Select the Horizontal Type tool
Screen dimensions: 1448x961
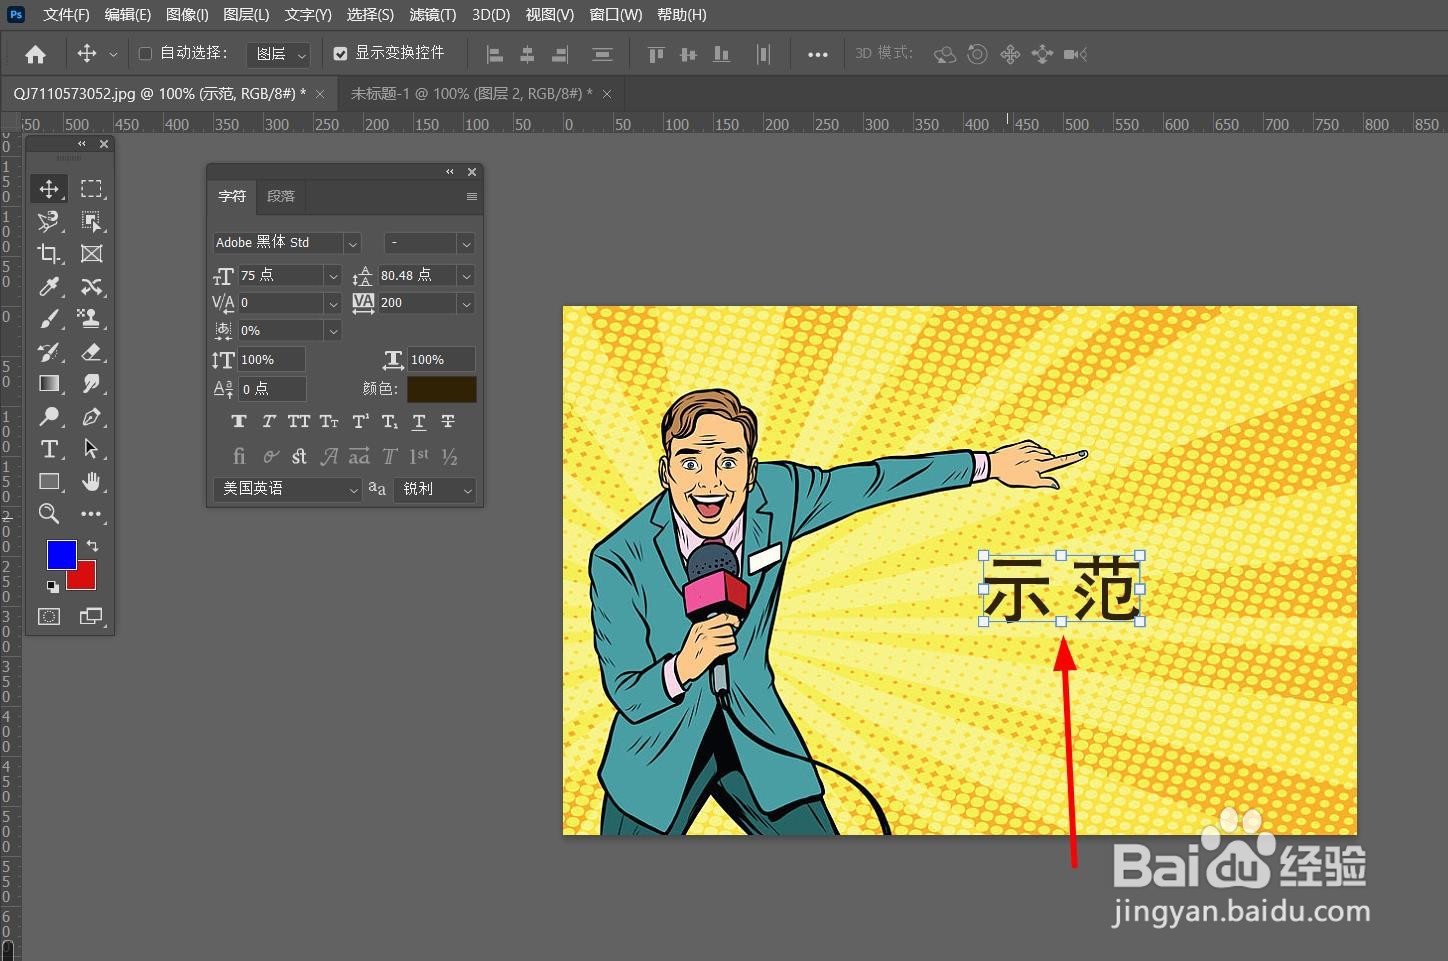pos(49,449)
